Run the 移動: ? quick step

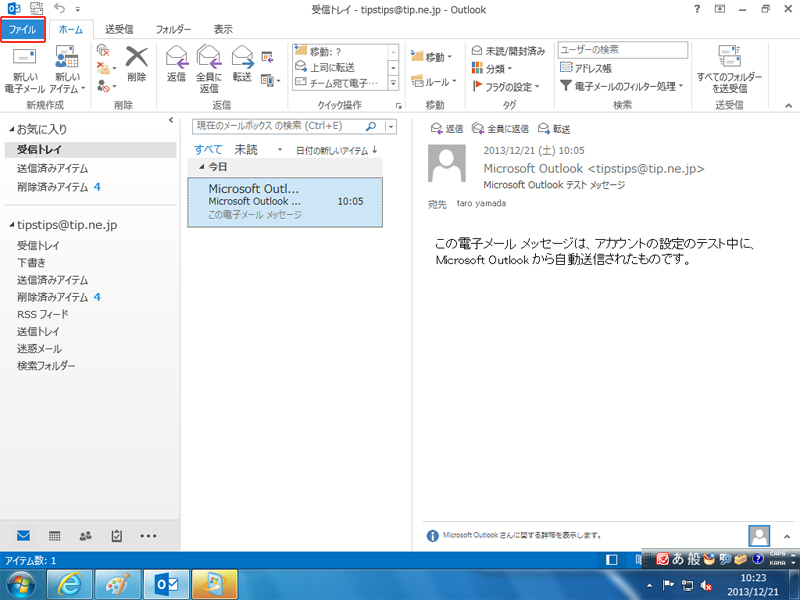point(340,52)
